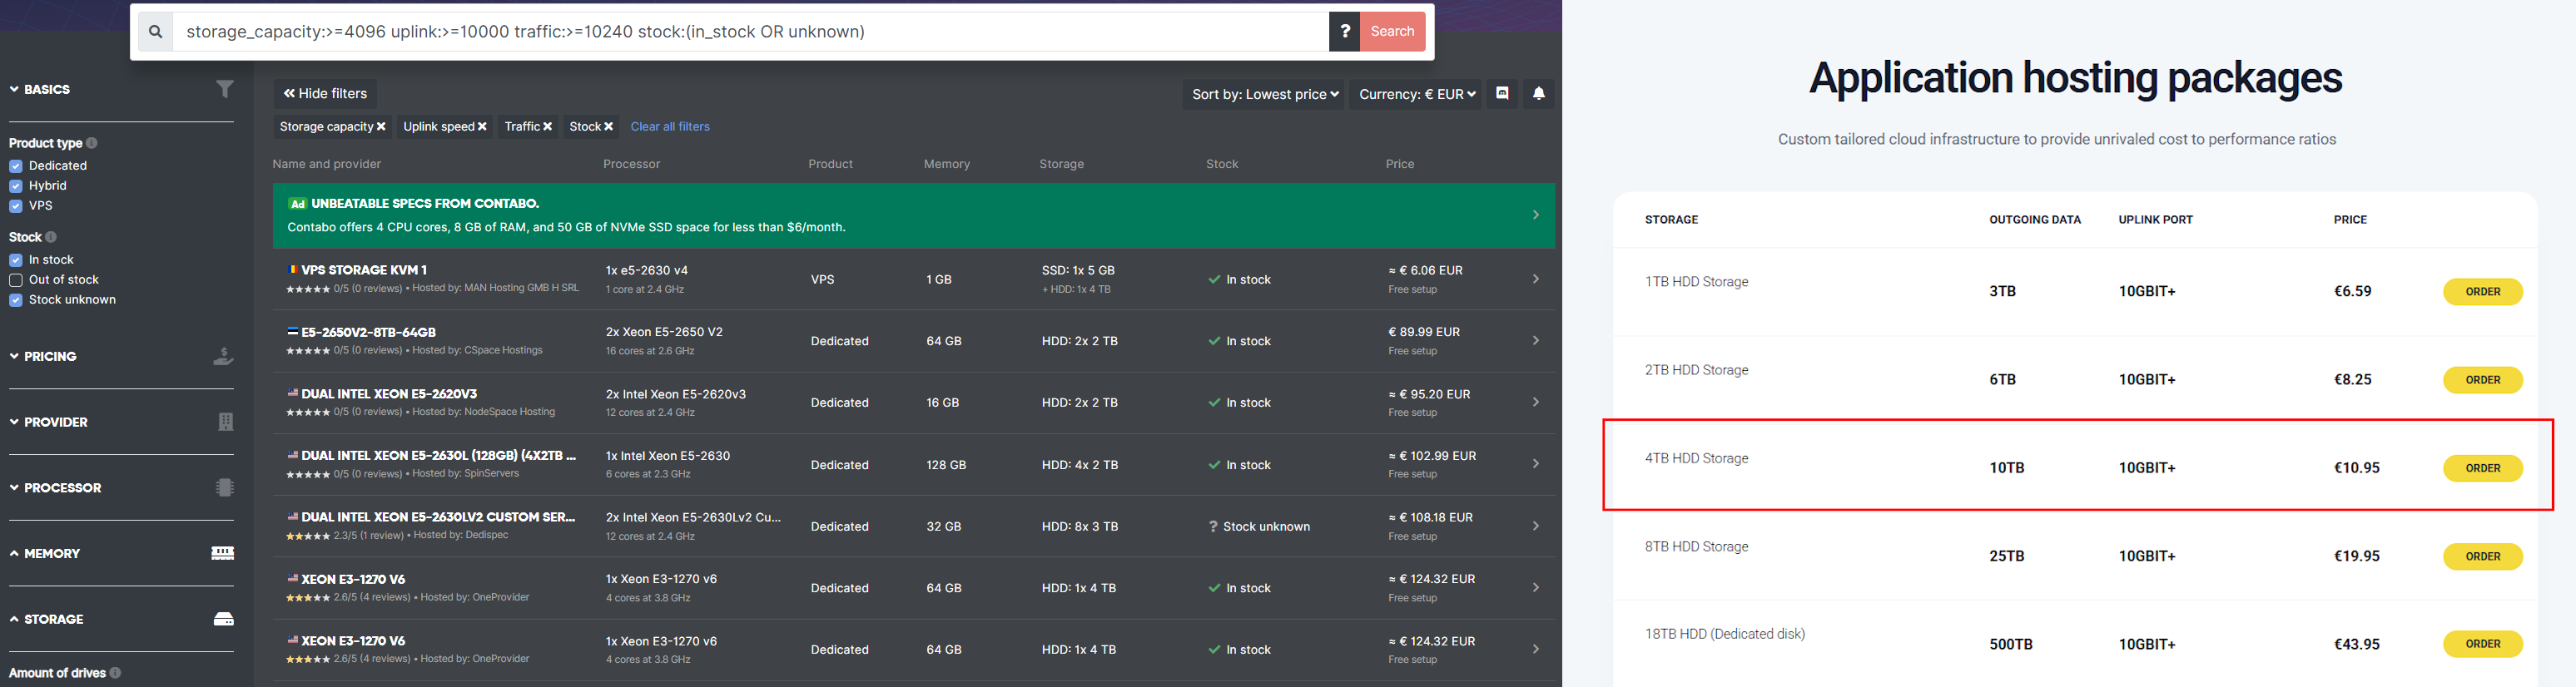Sort by the Storage column header
This screenshot has width=2576, height=687.
click(x=1062, y=164)
